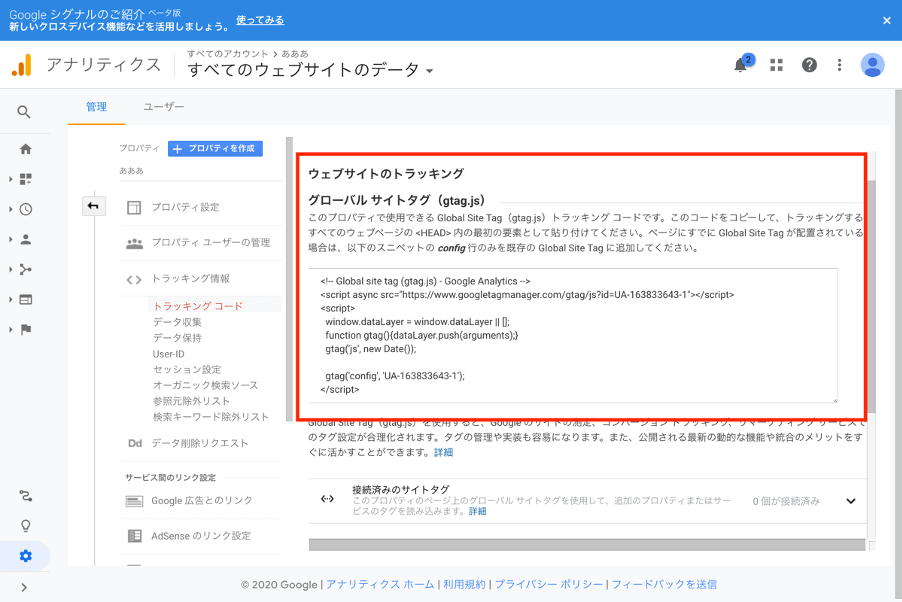Open the user account avatar
The width and height of the screenshot is (902, 602).
872,65
